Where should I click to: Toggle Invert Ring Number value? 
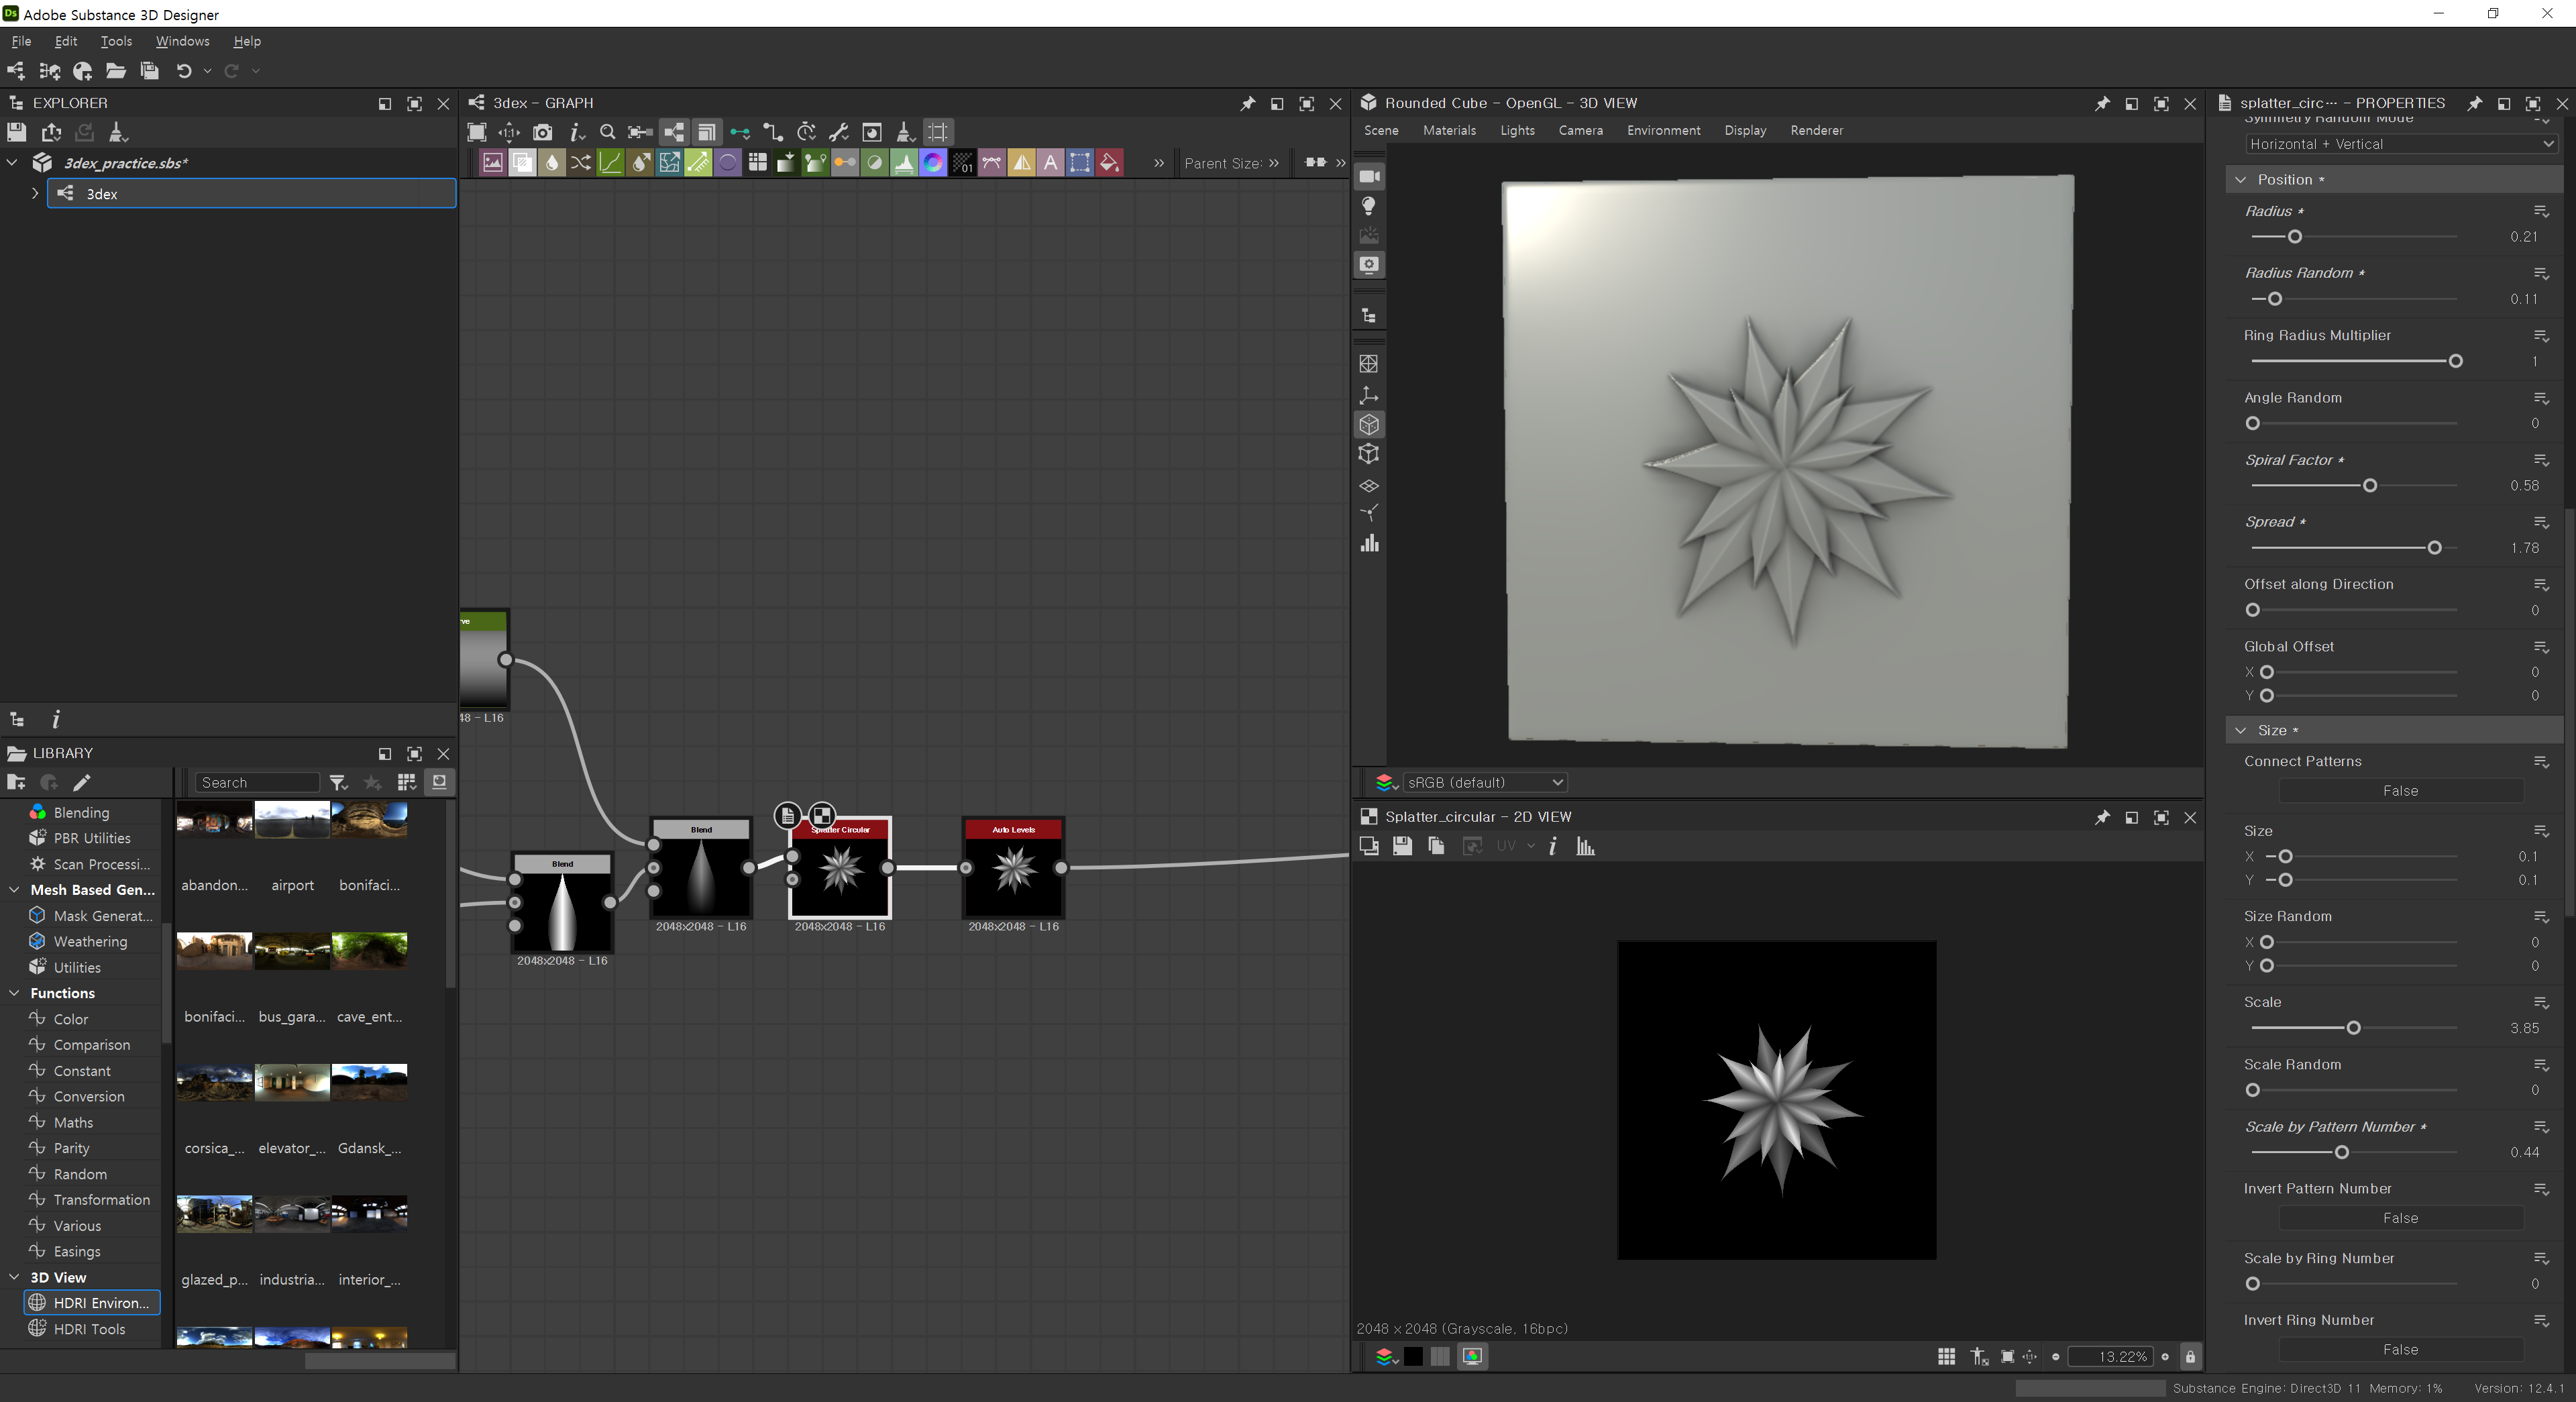click(x=2400, y=1350)
